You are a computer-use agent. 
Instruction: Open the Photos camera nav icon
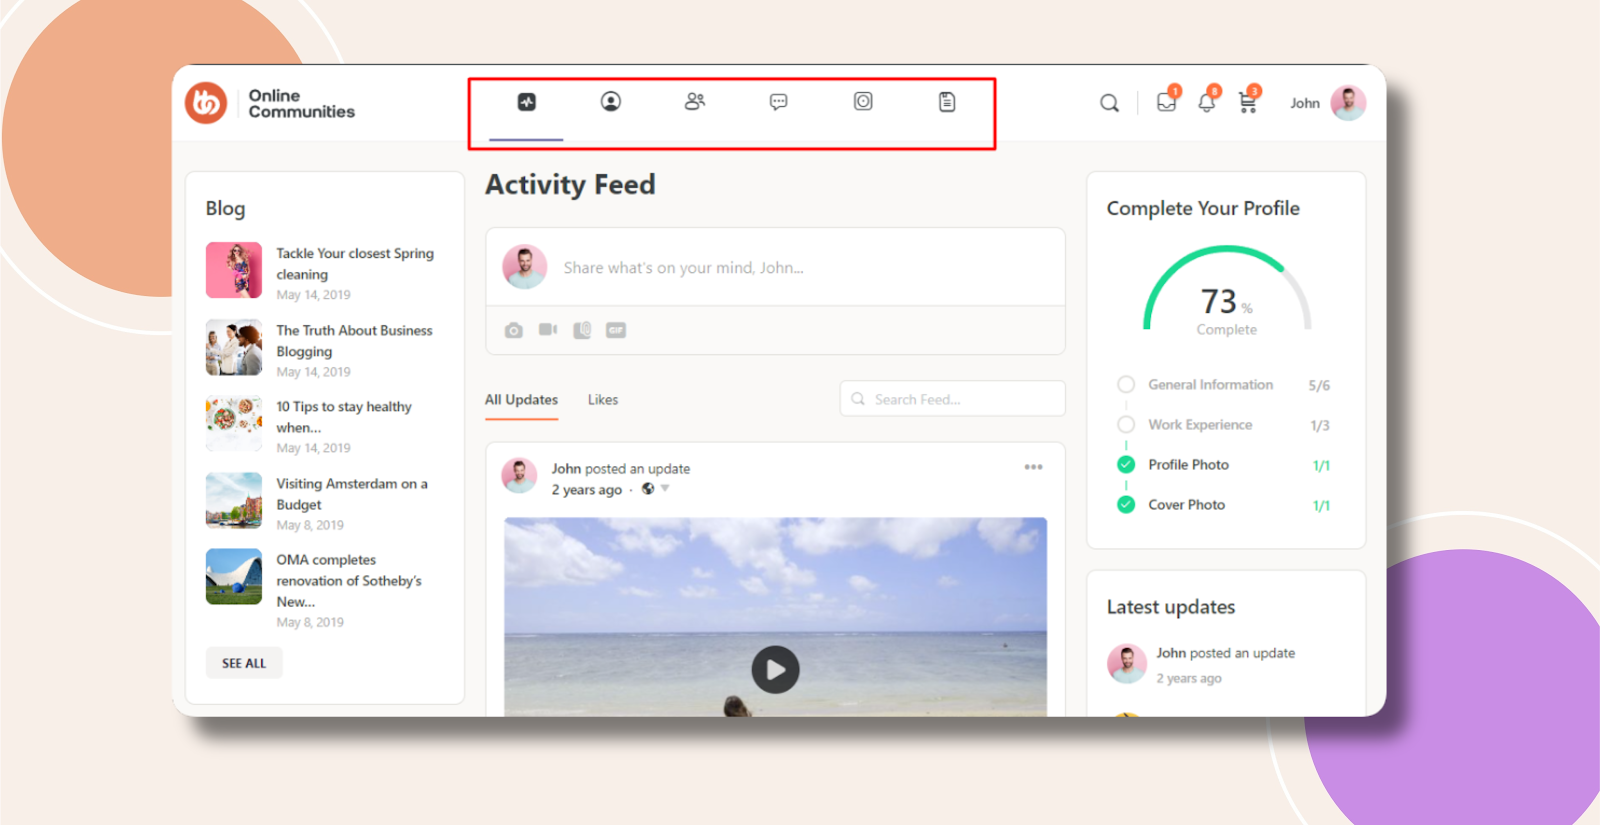[x=863, y=102]
